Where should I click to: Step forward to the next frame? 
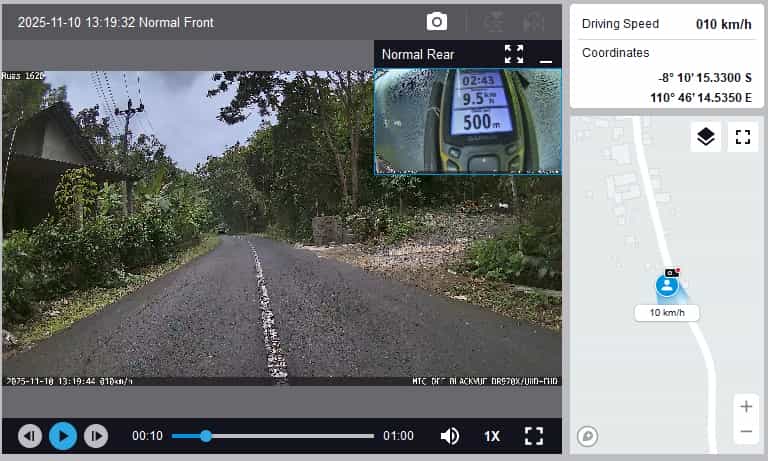coord(96,436)
